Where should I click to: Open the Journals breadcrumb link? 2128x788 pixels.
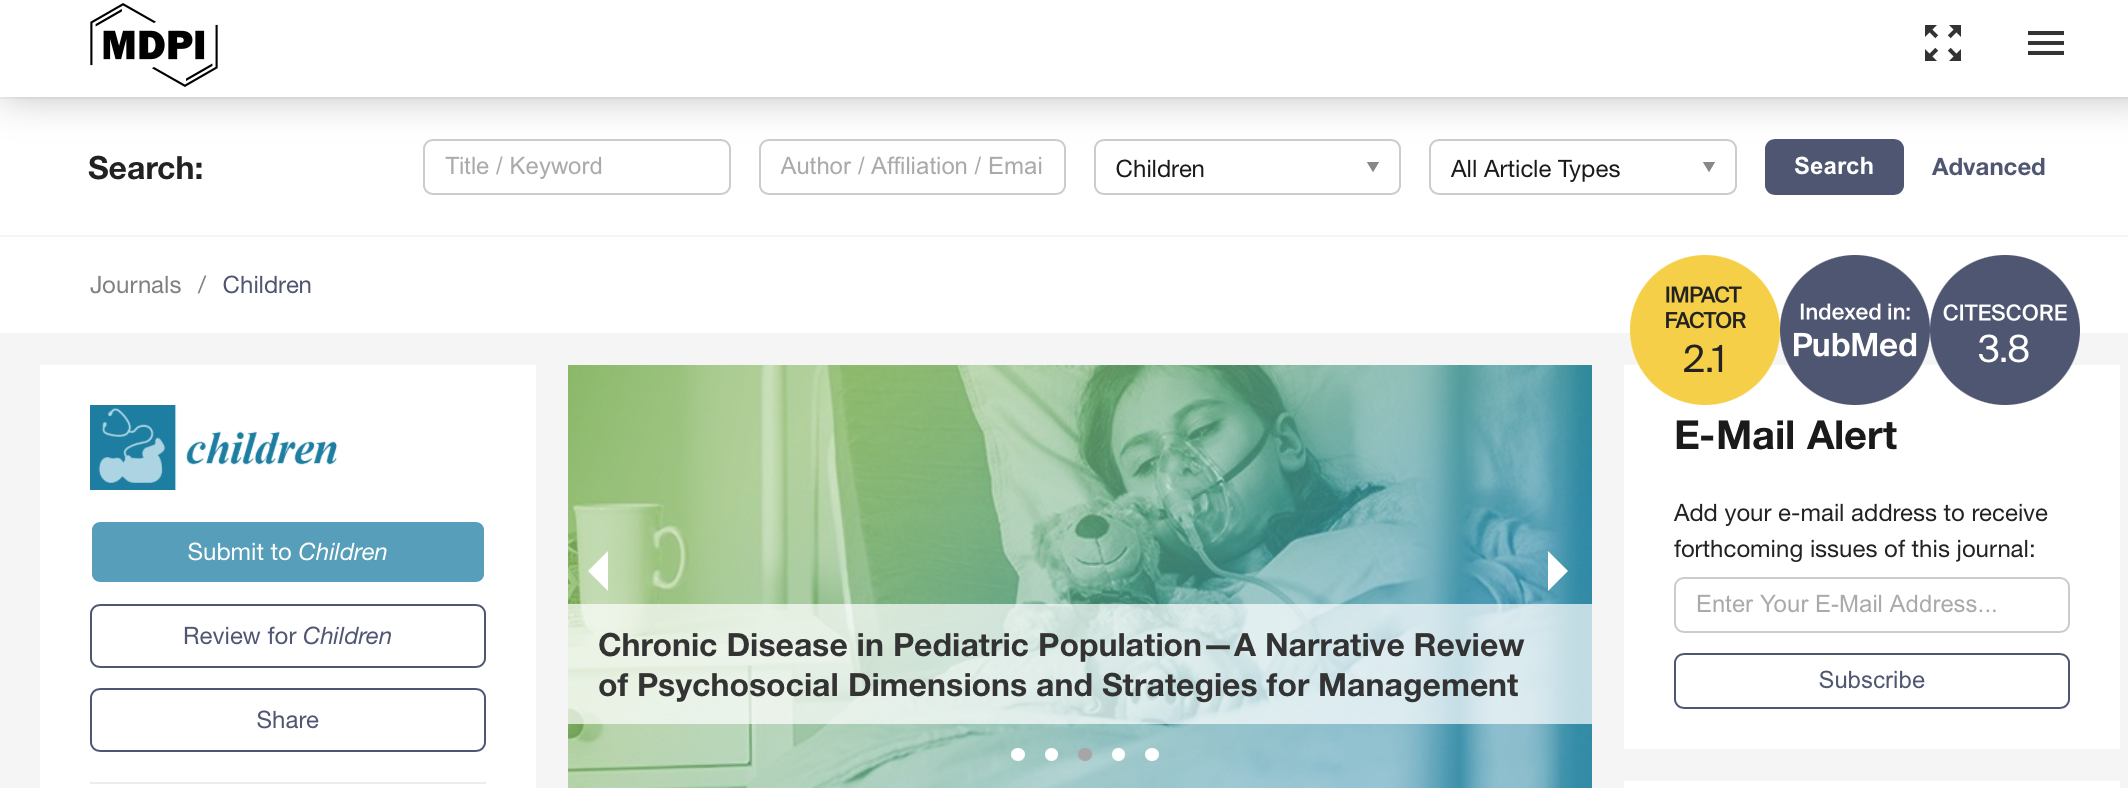click(135, 285)
